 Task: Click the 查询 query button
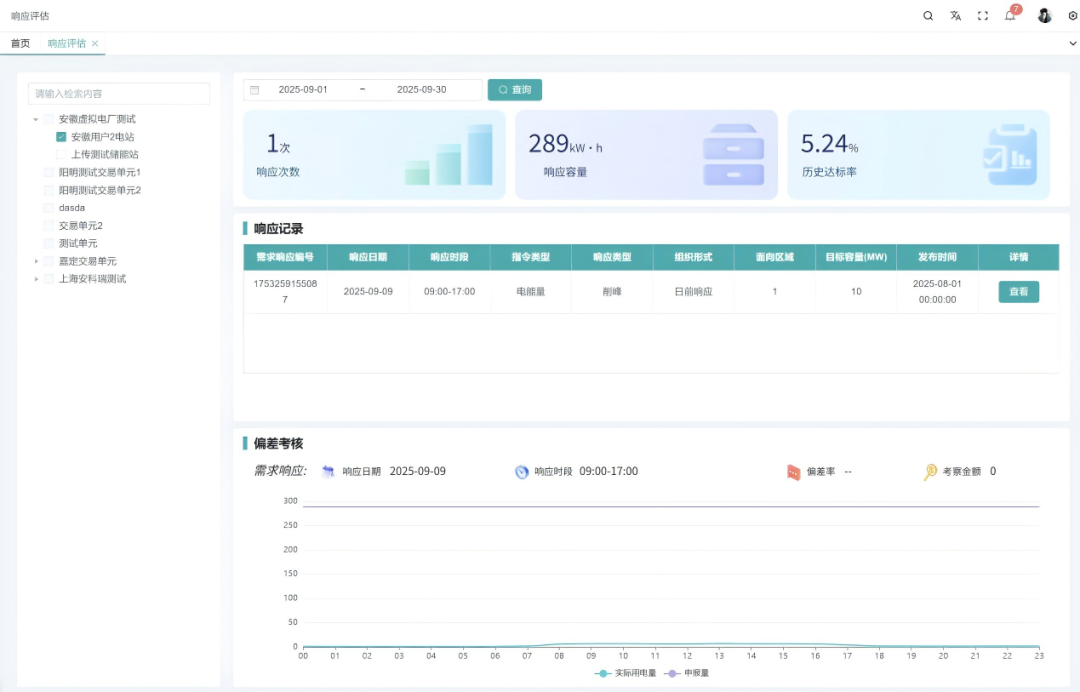[x=514, y=90]
